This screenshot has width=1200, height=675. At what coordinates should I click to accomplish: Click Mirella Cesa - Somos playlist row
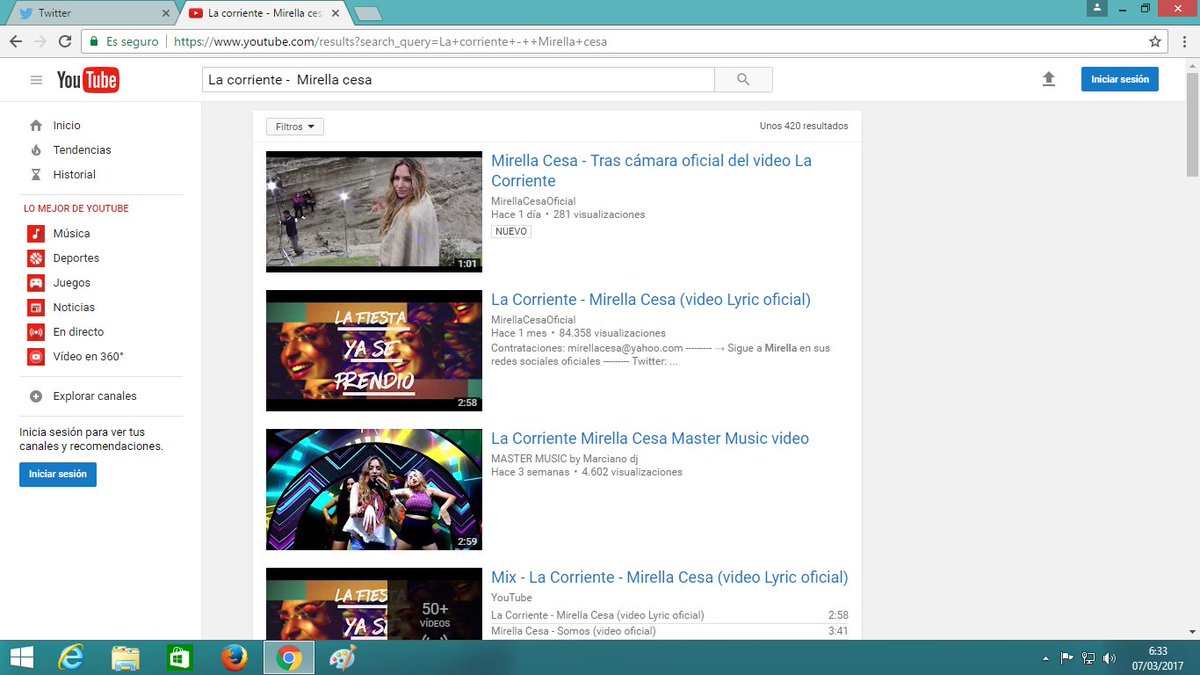(x=670, y=631)
